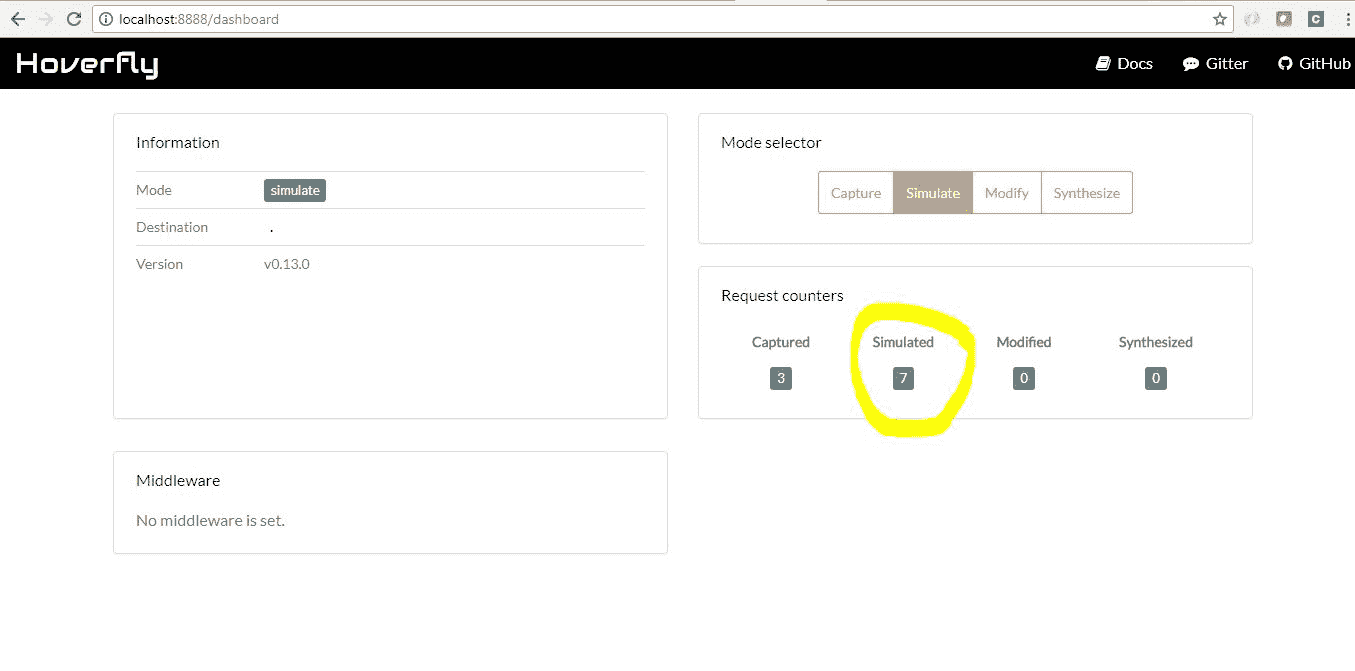Select the Simulate mode button
The image size is (1355, 671).
coord(933,193)
